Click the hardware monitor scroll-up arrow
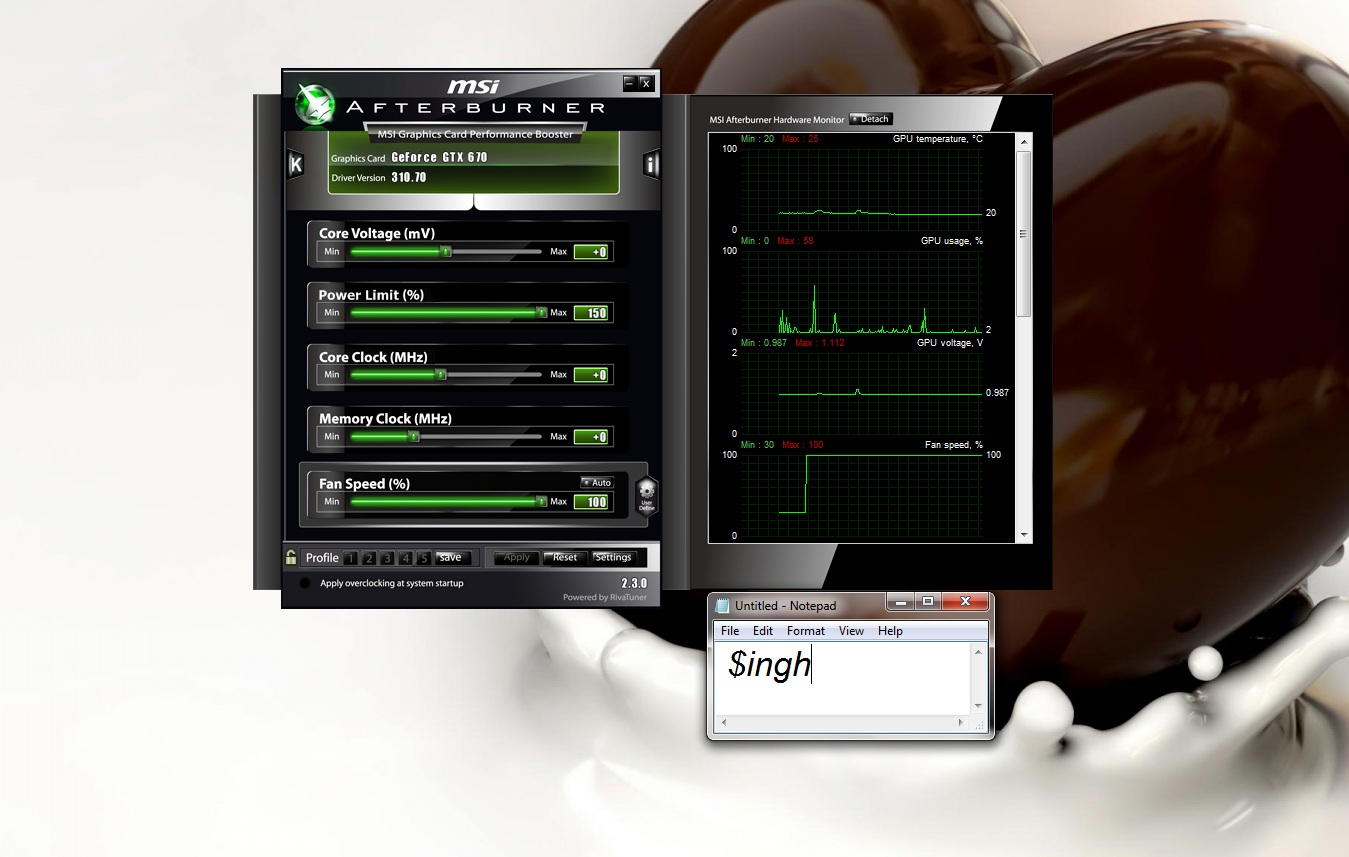The image size is (1349, 857). [1023, 142]
